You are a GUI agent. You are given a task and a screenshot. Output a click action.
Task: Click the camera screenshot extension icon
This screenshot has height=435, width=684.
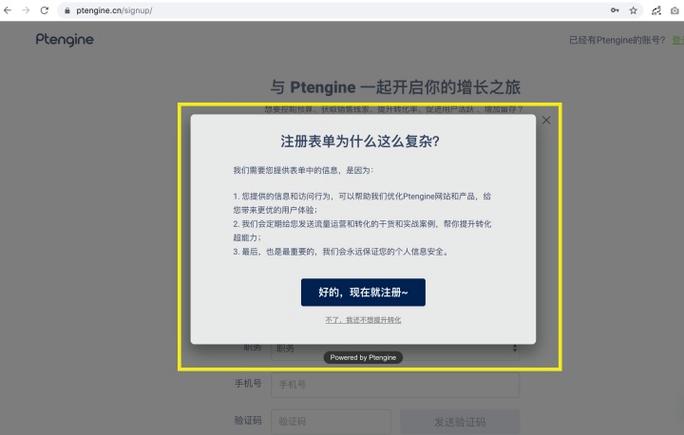tap(675, 10)
